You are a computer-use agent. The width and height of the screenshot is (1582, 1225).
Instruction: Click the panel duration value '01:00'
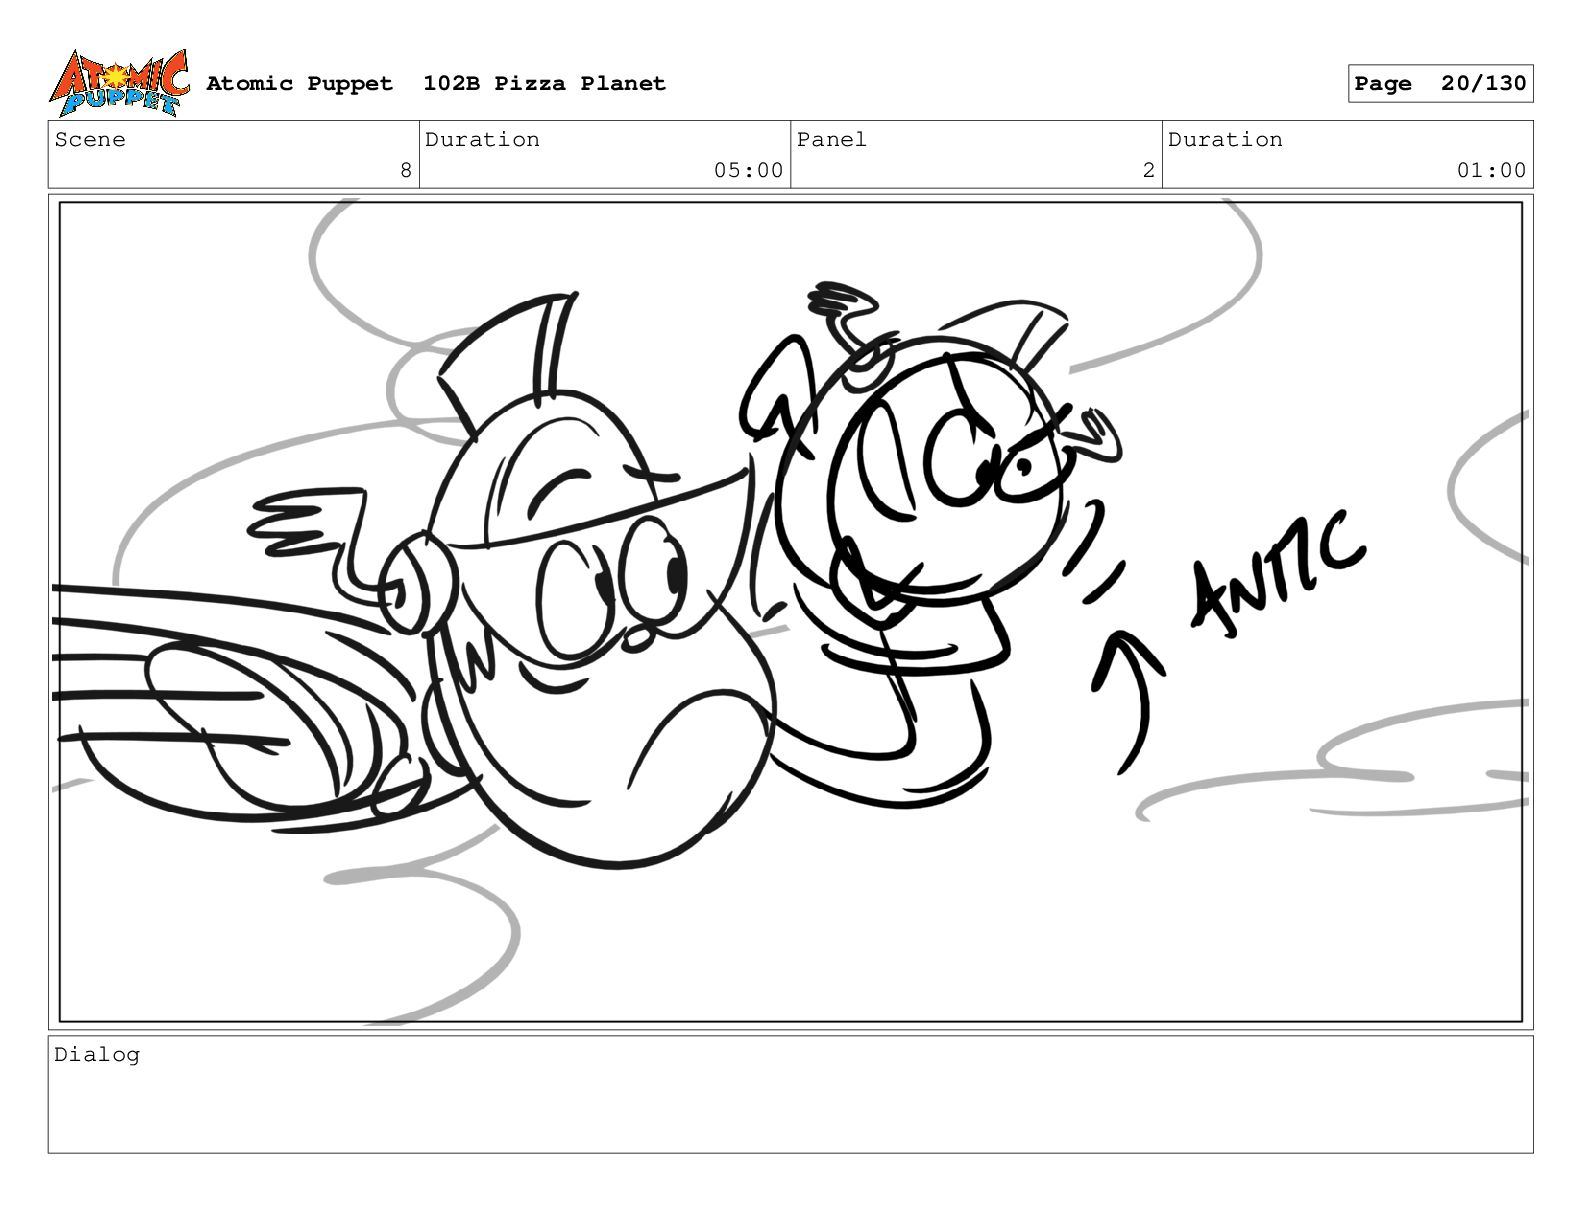(x=1491, y=171)
